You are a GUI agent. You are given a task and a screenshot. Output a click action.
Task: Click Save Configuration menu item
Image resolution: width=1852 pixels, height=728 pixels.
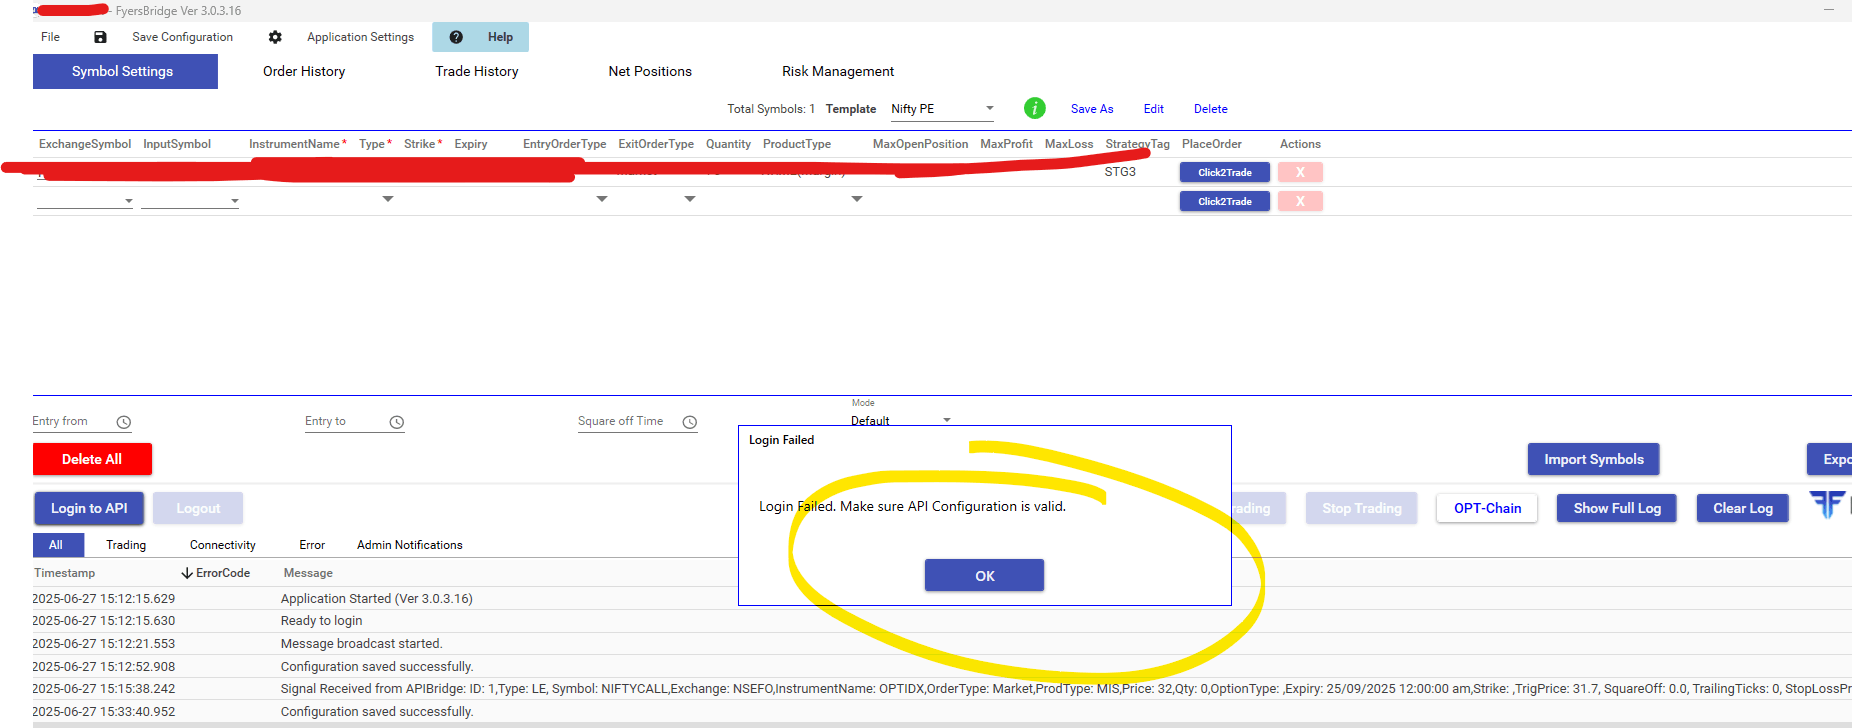182,37
